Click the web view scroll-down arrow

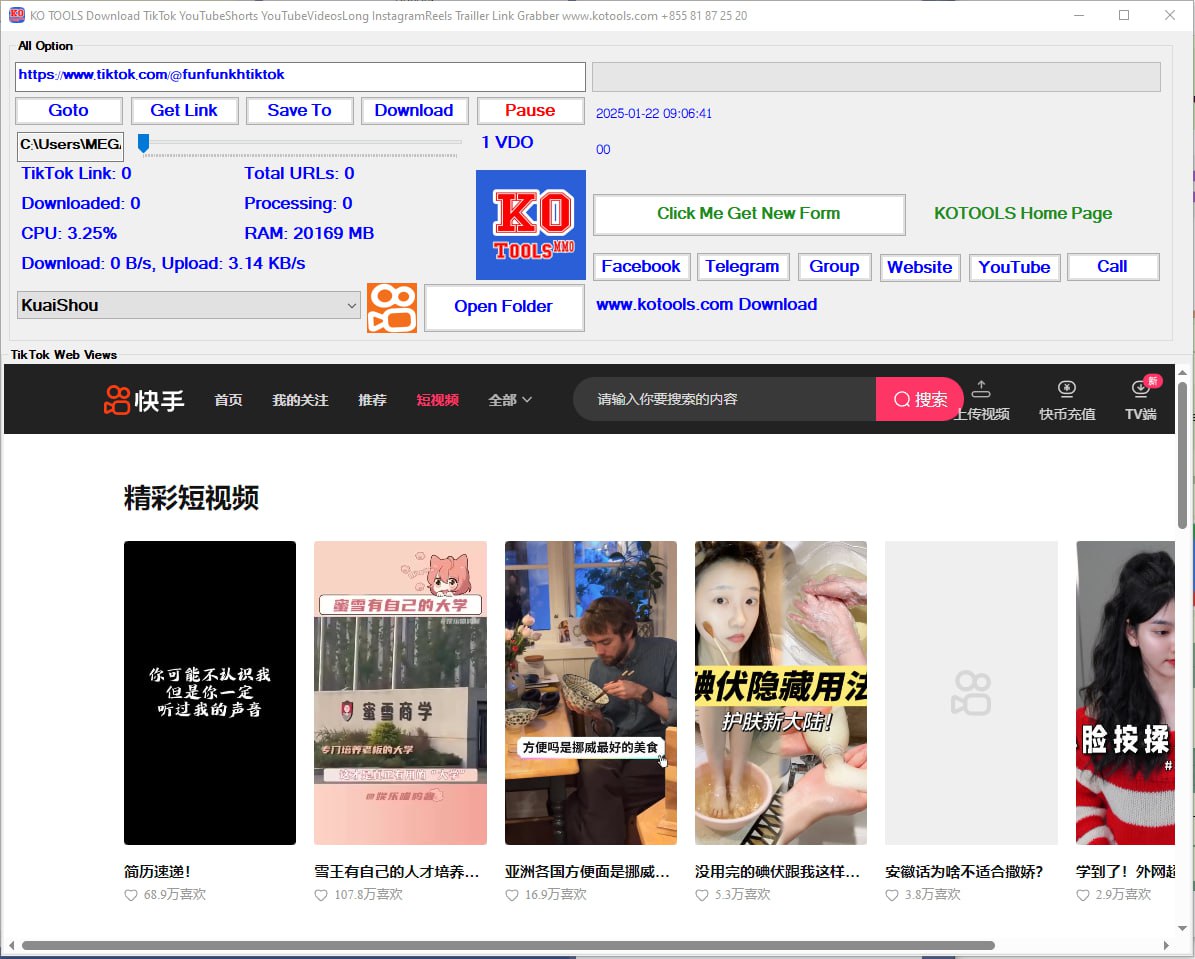tap(1182, 929)
